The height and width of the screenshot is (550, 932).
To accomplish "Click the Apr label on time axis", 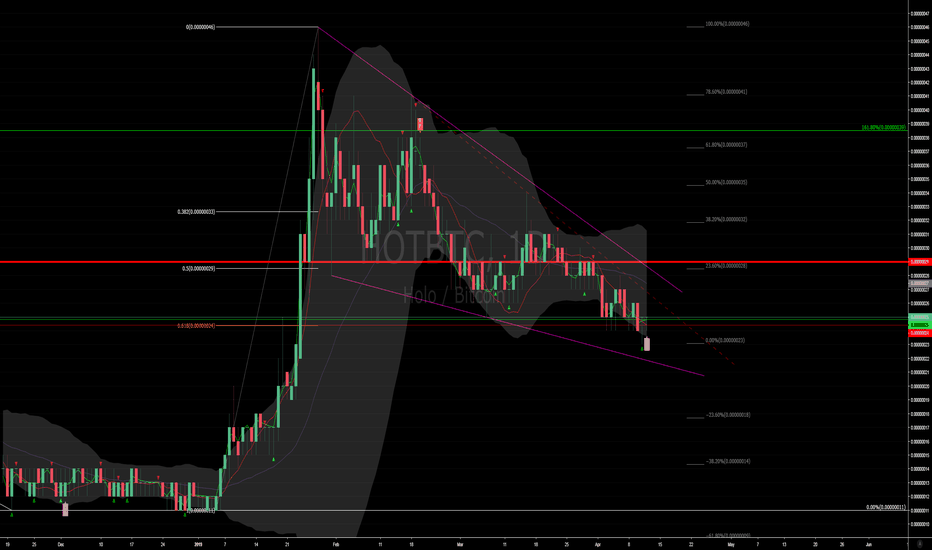I will [597, 544].
